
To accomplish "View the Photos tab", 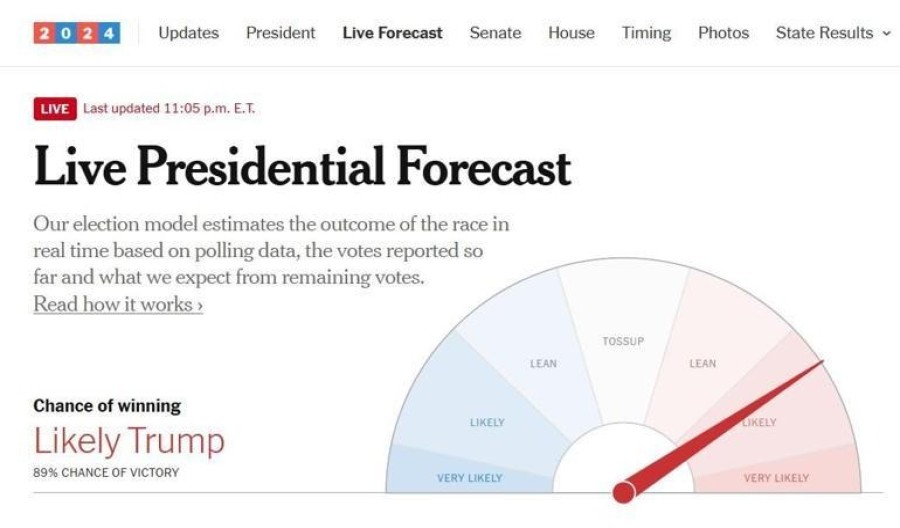I will [x=723, y=33].
